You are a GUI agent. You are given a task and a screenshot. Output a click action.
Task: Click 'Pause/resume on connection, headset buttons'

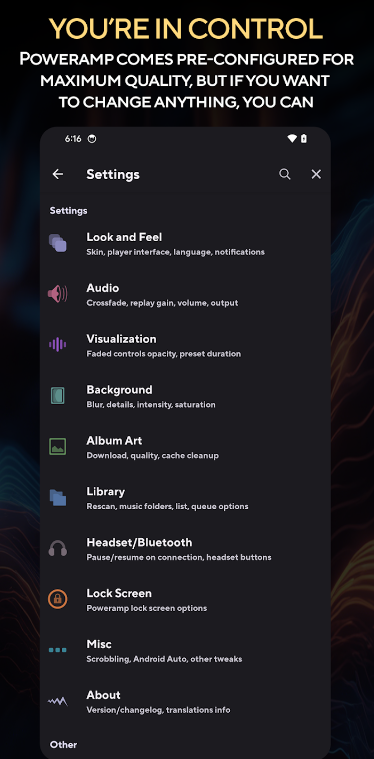[179, 557]
